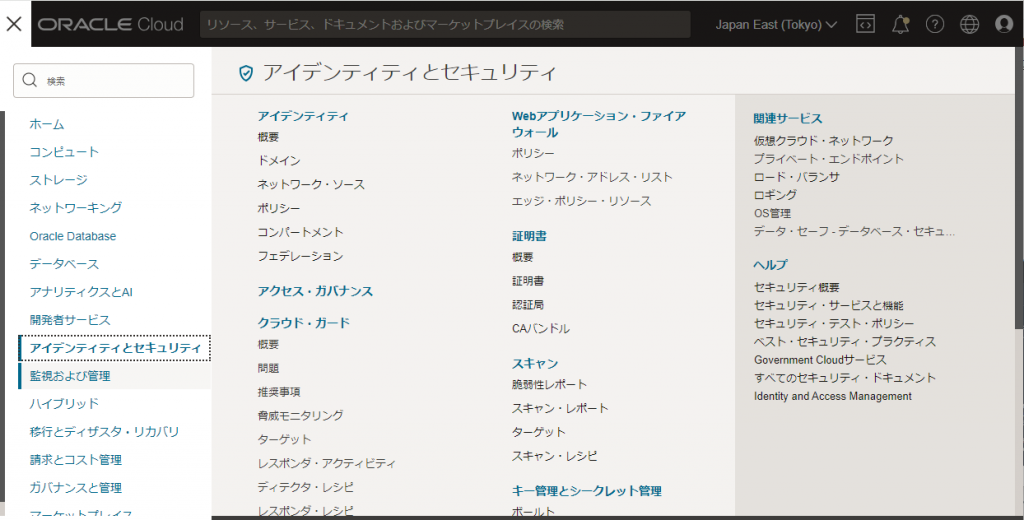Open ロード・バランサ related service
The width and height of the screenshot is (1024, 520).
797,177
